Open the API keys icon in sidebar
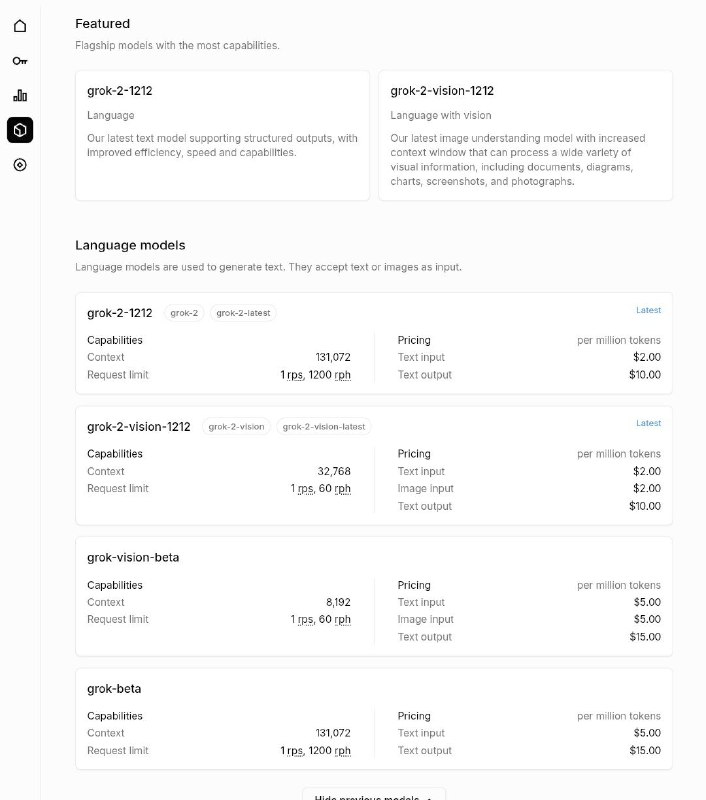The image size is (706, 800). coord(20,61)
